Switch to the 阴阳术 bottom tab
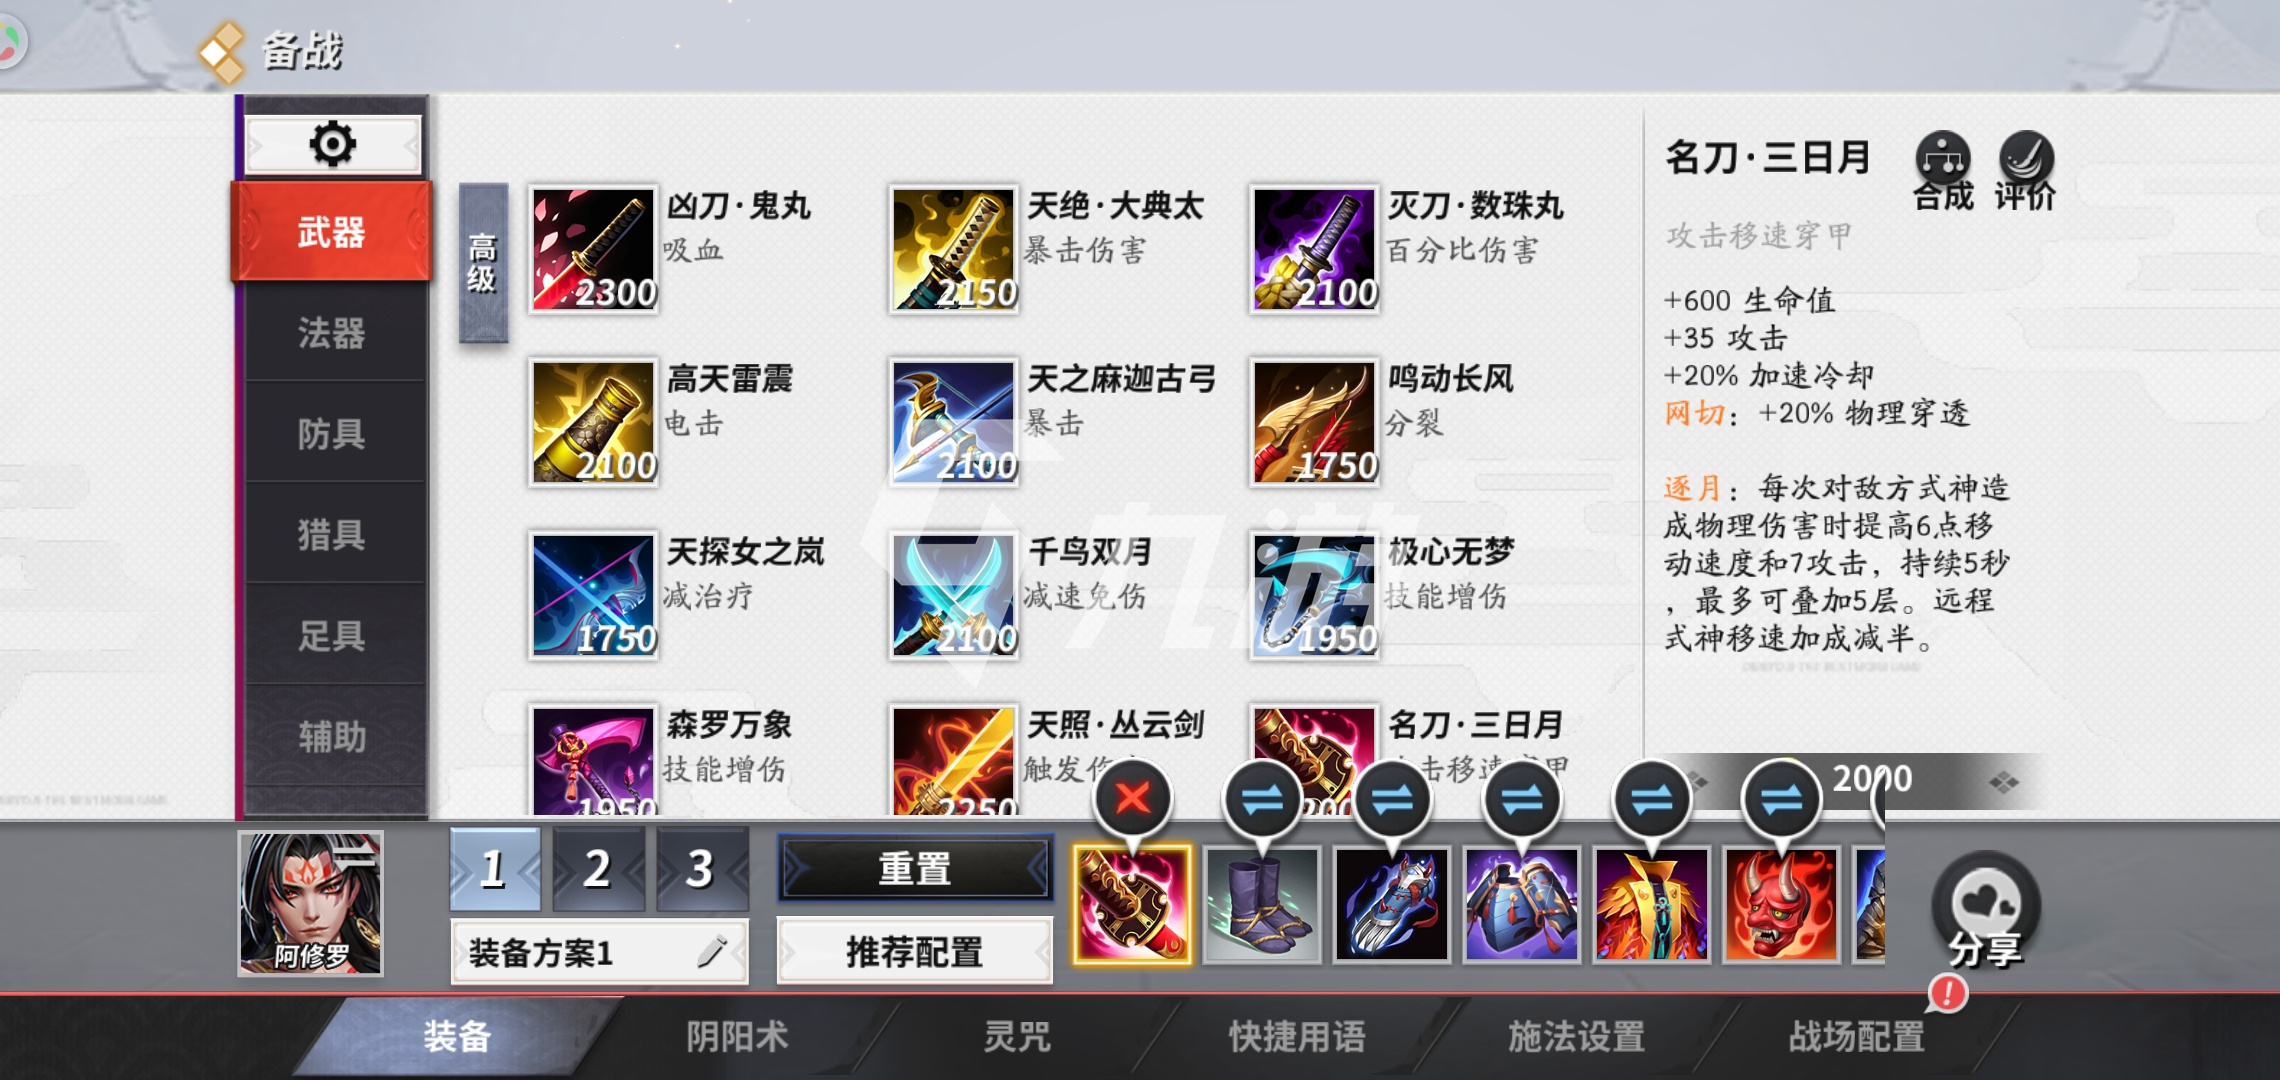This screenshot has width=2280, height=1080. point(737,1036)
